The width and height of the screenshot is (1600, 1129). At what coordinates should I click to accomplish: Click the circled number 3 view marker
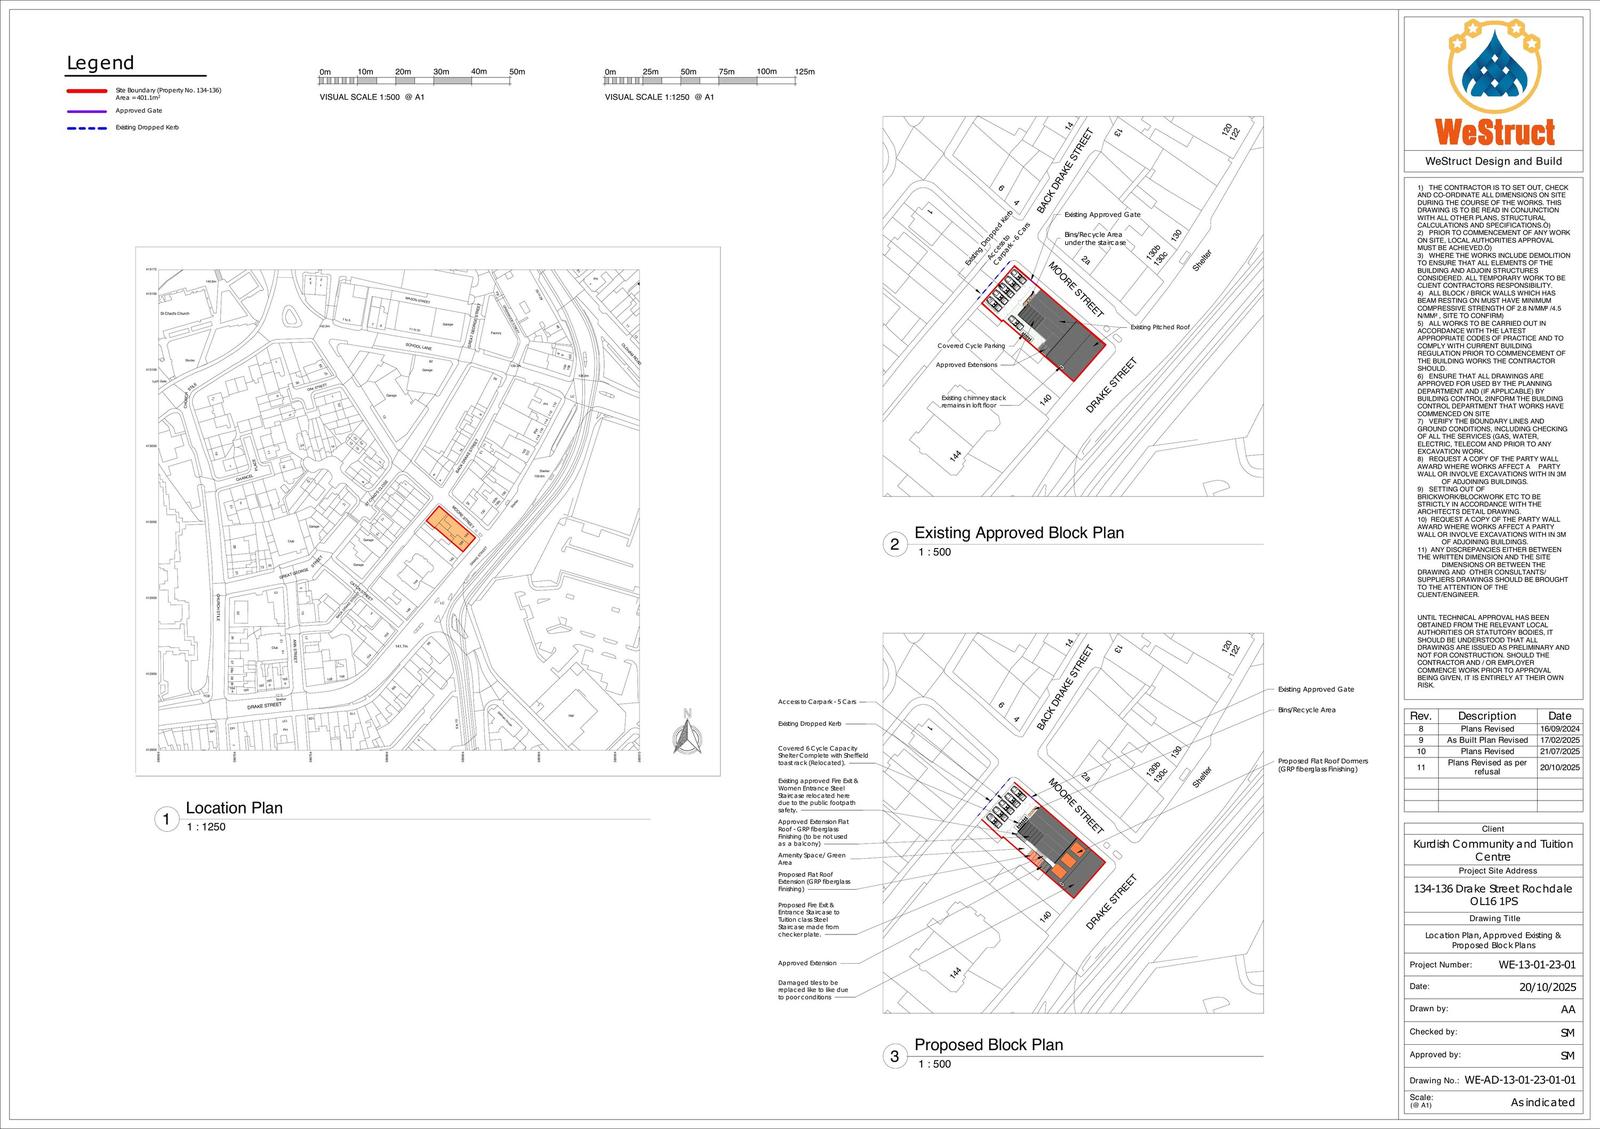tap(895, 1056)
